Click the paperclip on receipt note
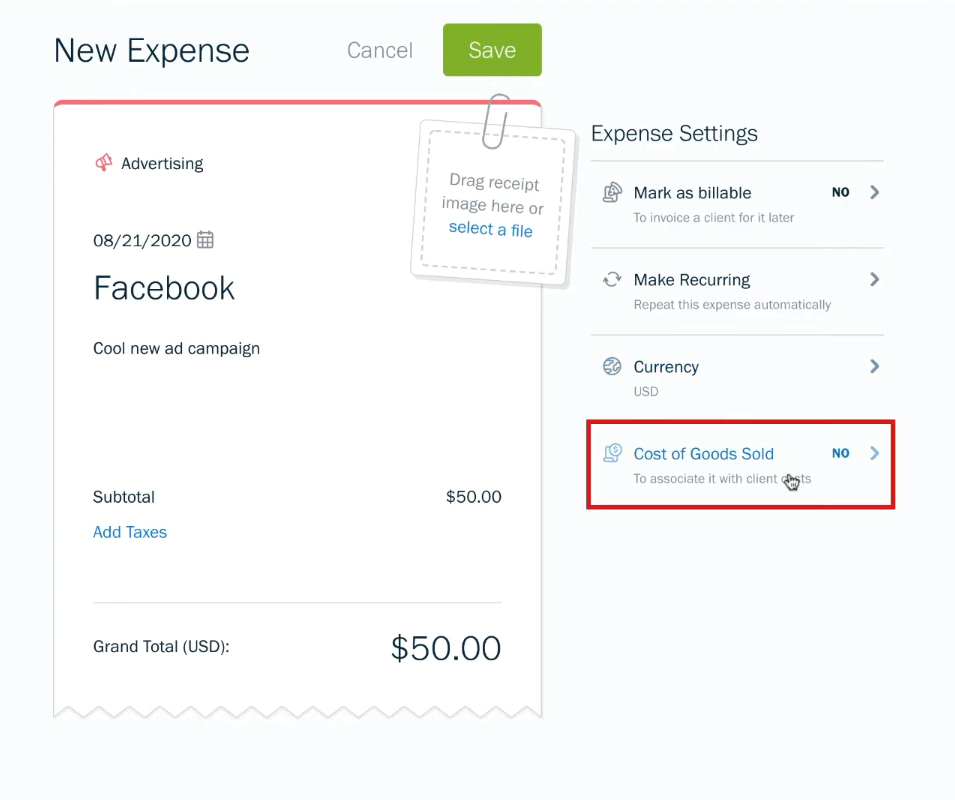Viewport: 955px width, 800px height. (496, 121)
